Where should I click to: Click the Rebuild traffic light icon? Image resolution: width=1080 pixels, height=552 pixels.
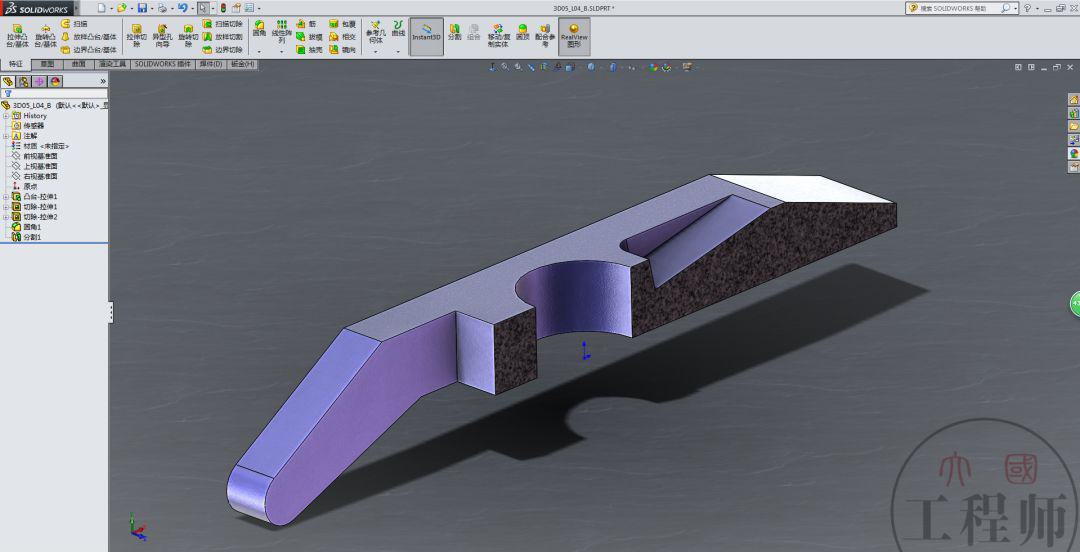[223, 8]
